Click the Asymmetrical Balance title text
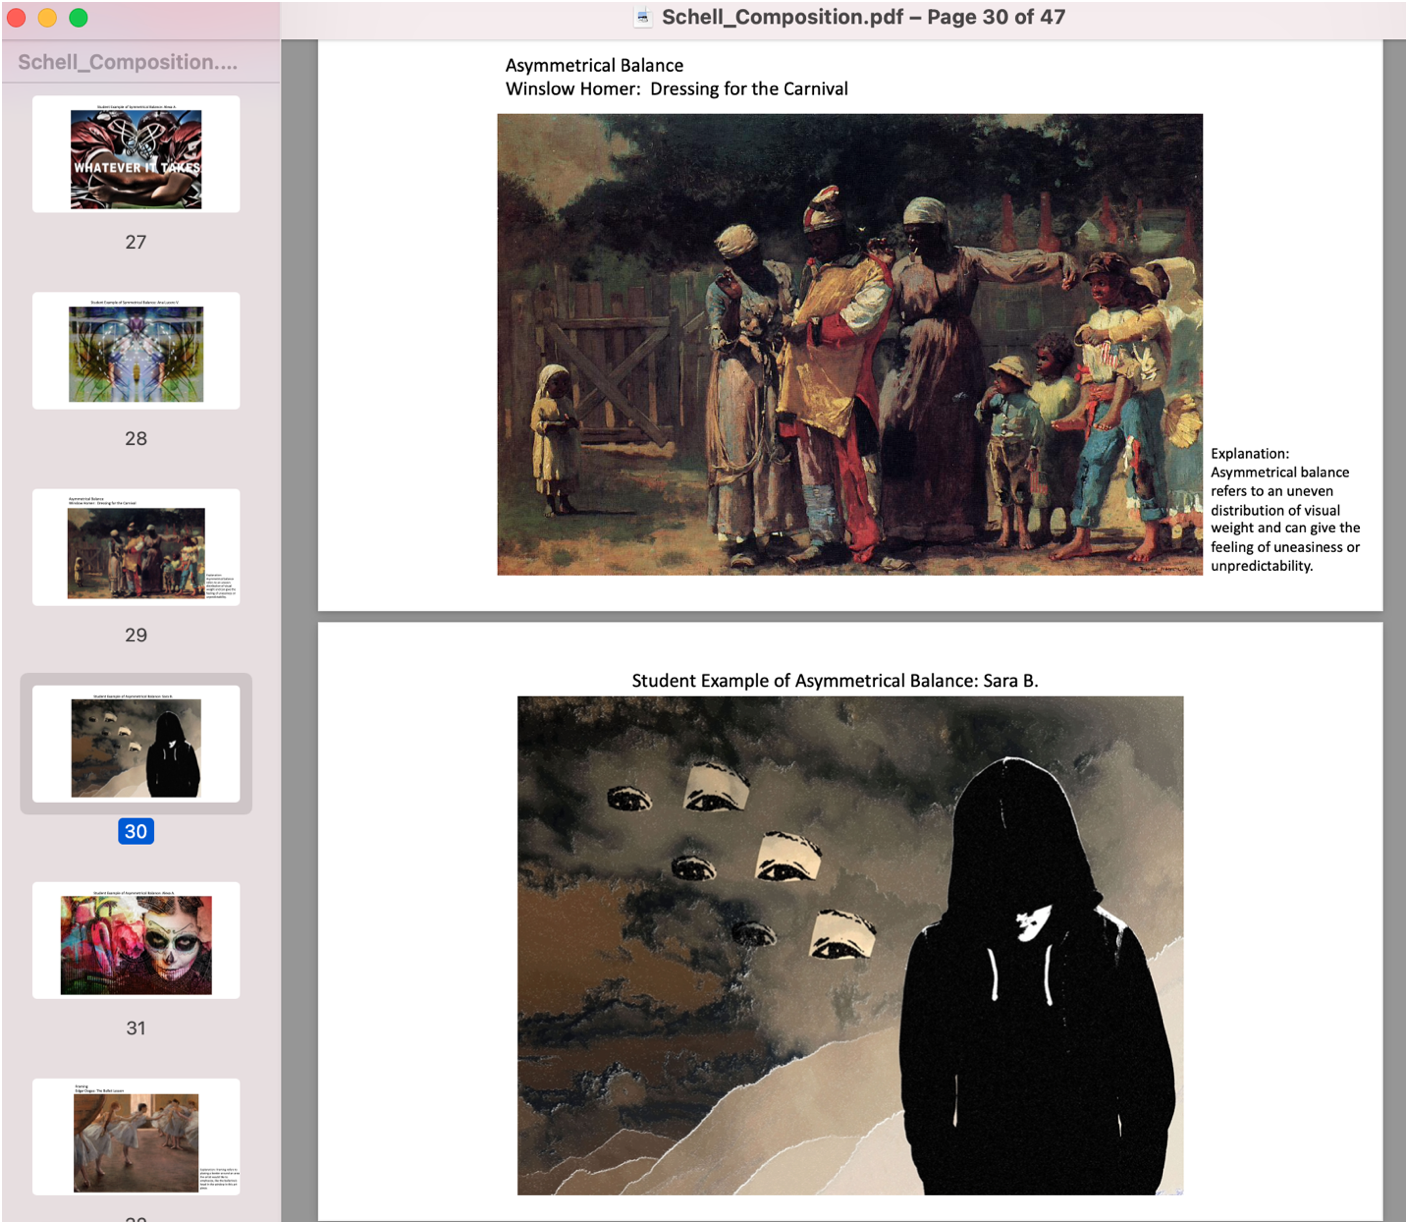Screen dimensions: 1408x1222 point(594,65)
